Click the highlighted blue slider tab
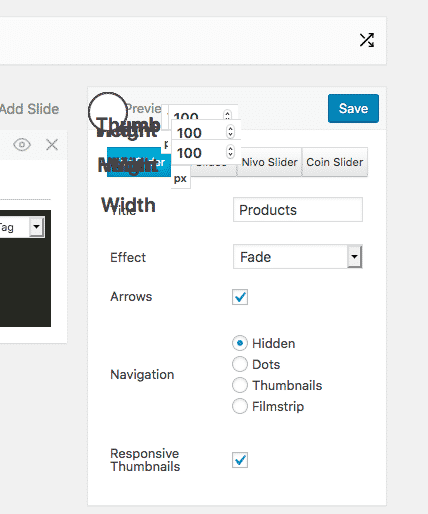 [x=139, y=162]
